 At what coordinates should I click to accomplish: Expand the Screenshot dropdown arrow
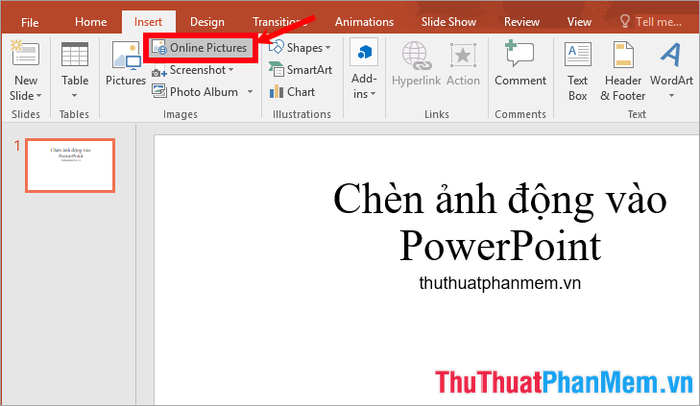tap(231, 70)
